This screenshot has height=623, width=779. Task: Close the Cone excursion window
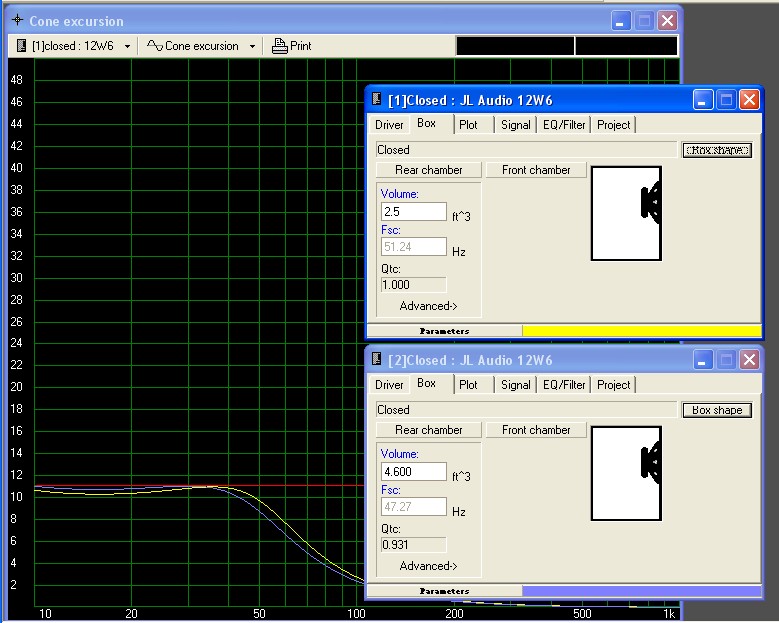[667, 21]
